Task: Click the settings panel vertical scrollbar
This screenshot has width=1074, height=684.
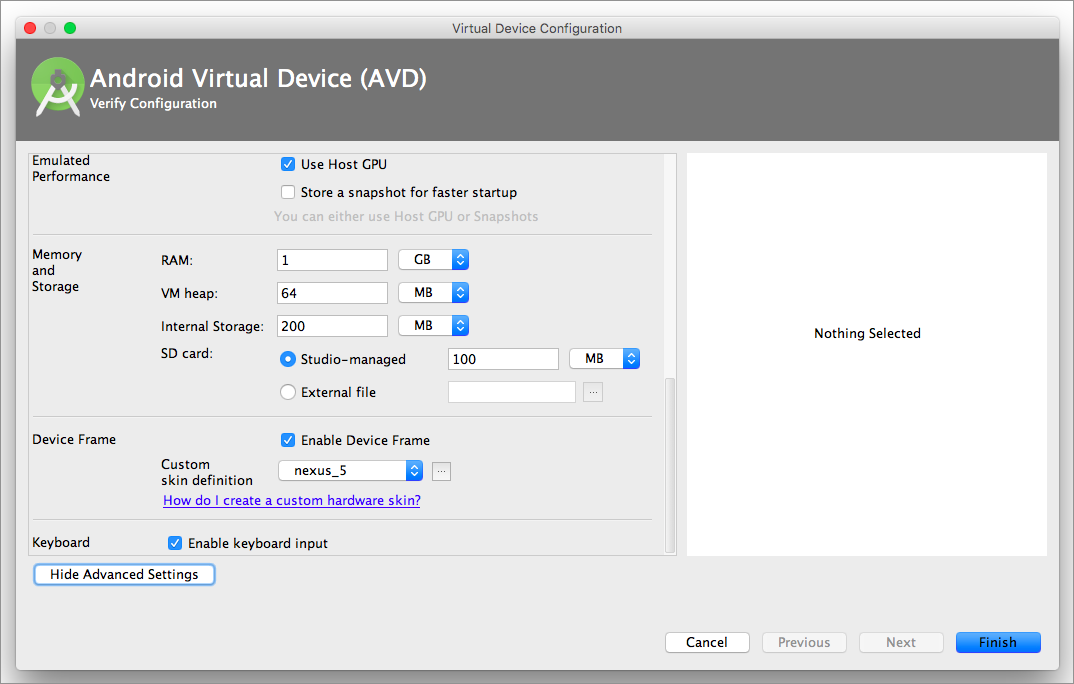Action: (x=671, y=465)
